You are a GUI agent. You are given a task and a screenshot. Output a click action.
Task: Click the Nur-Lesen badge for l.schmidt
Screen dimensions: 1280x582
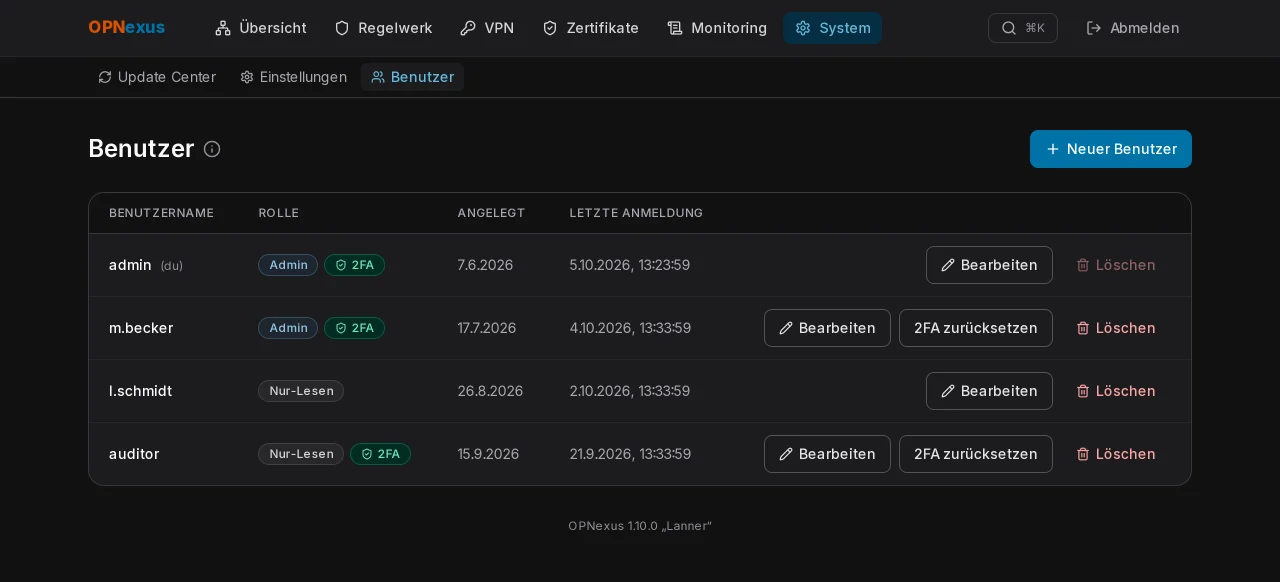click(301, 391)
